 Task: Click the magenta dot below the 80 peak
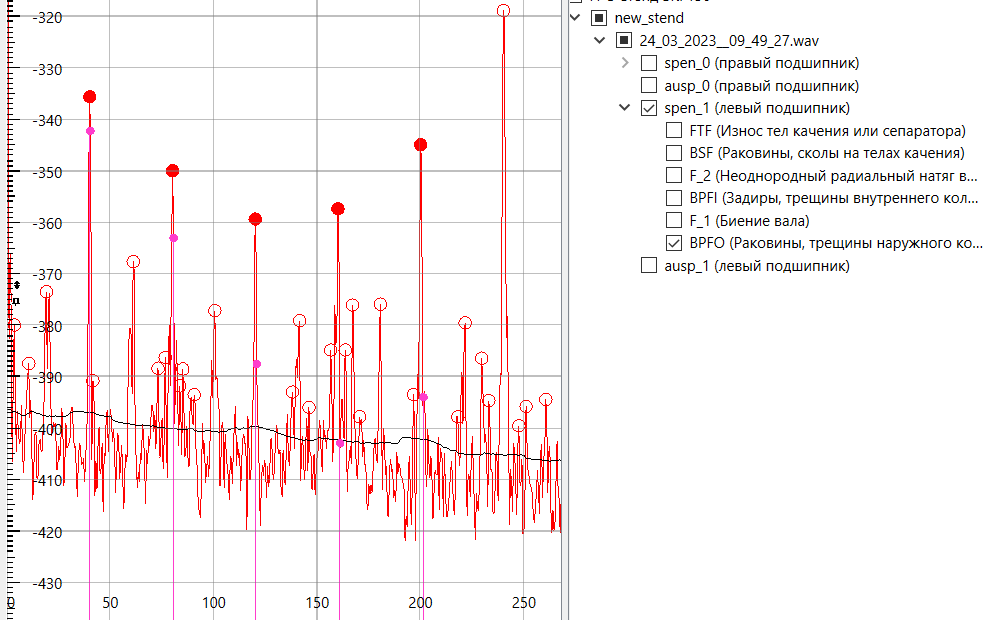173,238
